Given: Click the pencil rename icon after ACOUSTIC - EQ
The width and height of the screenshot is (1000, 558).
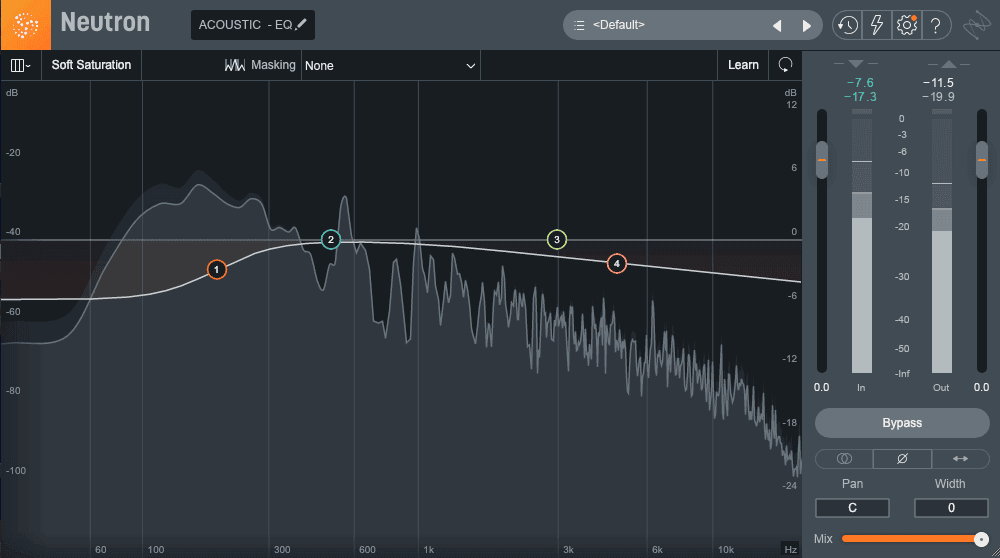Looking at the screenshot, I should coord(301,24).
